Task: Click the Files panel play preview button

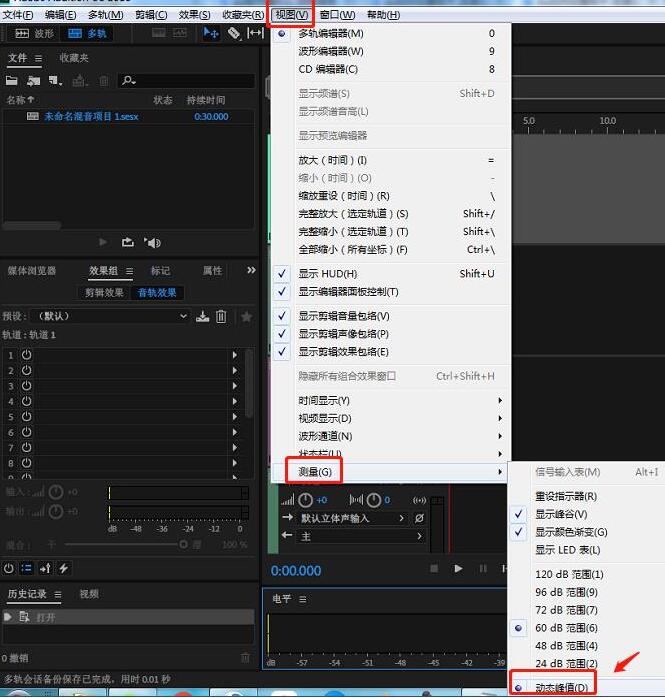Action: coord(103,242)
